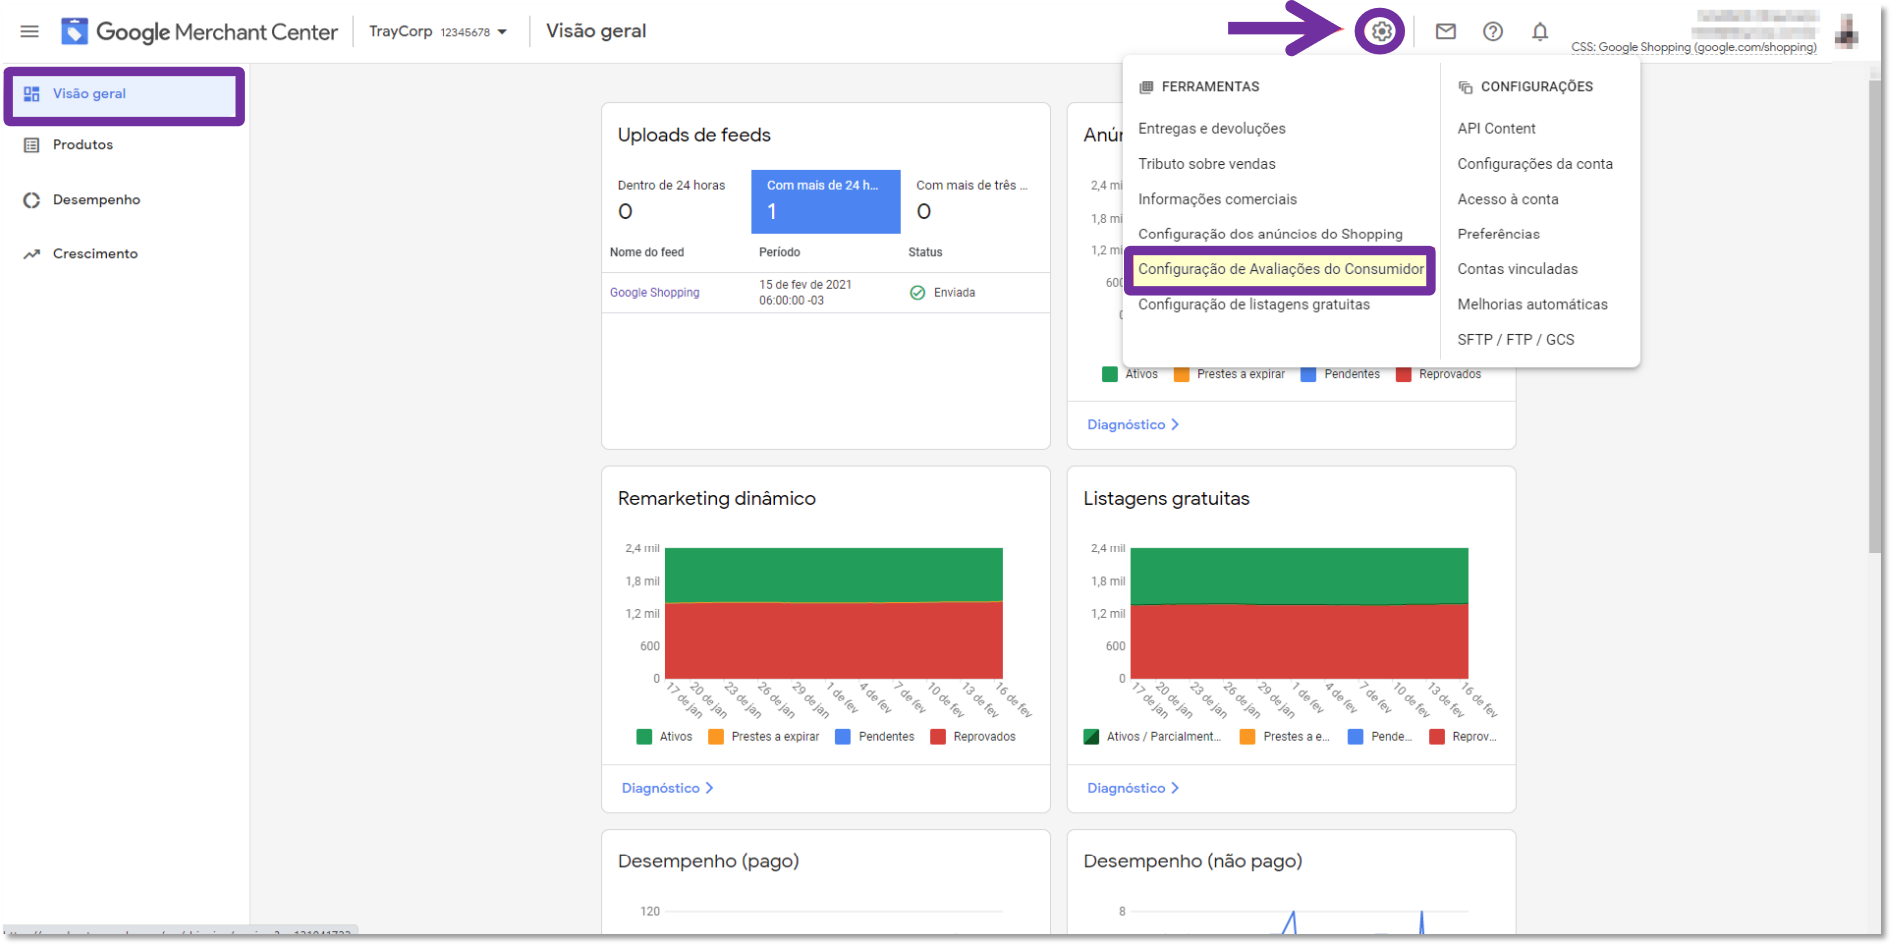
Task: Open Diagnóstico link under Anúncios card
Action: tap(1133, 425)
